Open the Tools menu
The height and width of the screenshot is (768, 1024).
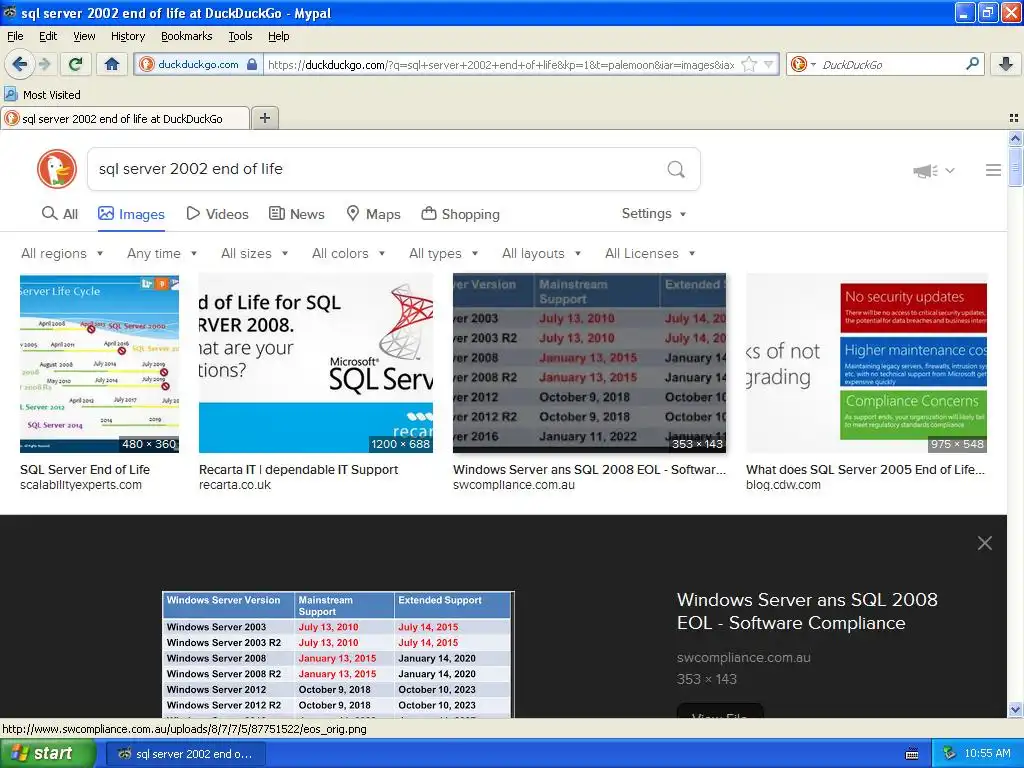pos(240,36)
